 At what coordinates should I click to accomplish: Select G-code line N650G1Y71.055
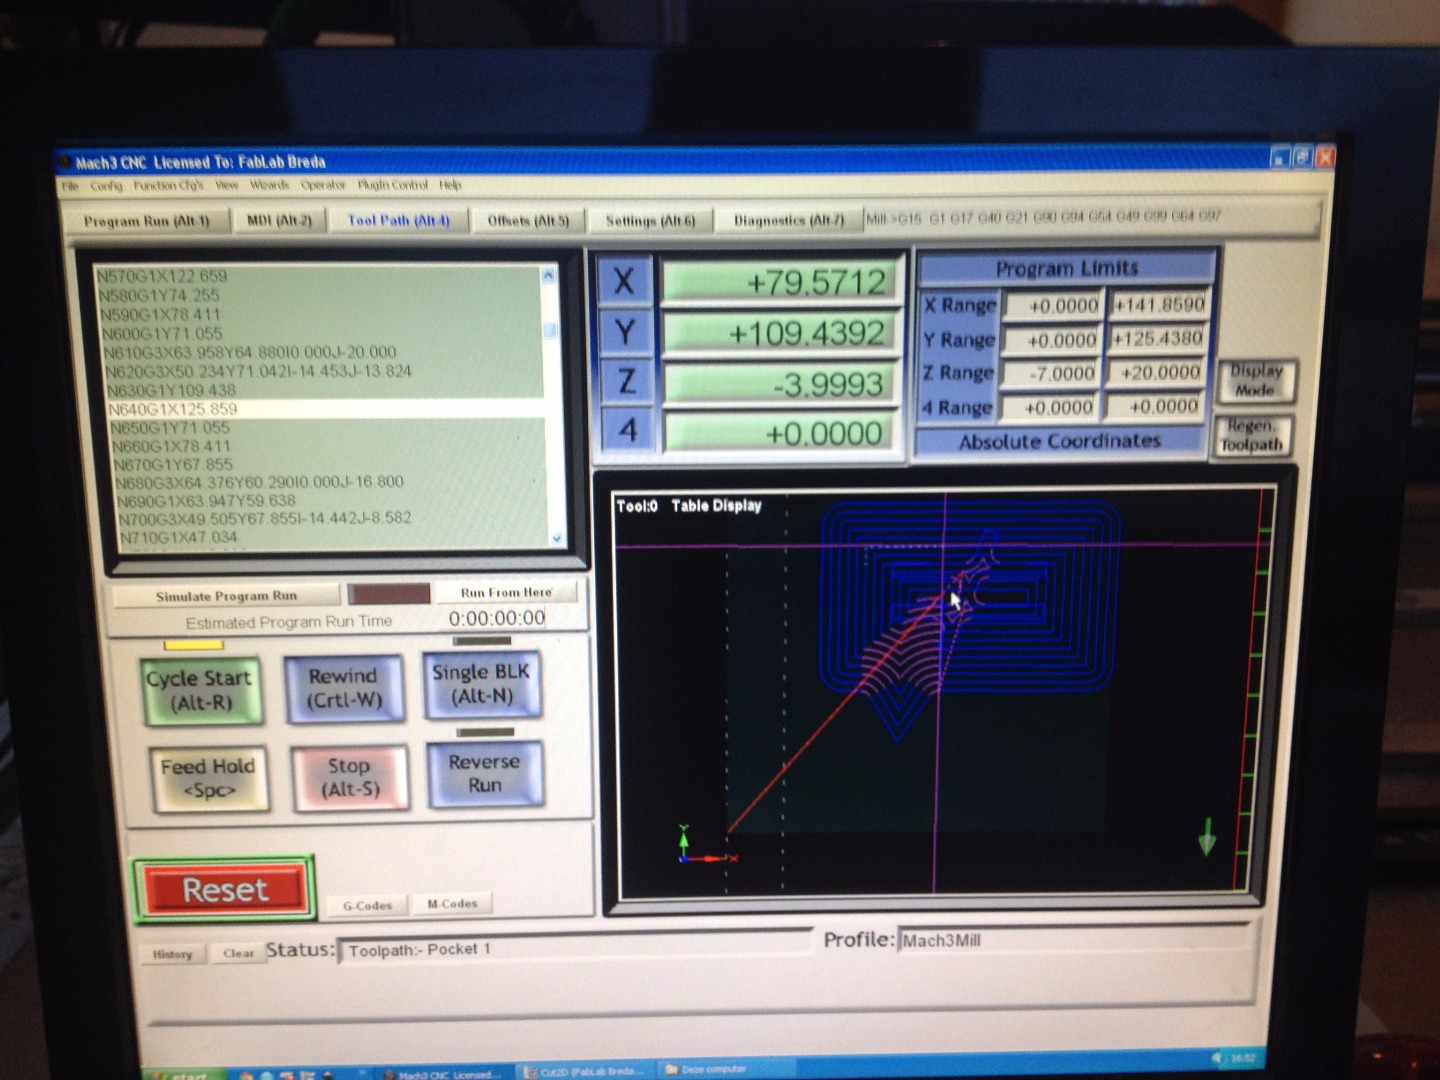[x=328, y=427]
